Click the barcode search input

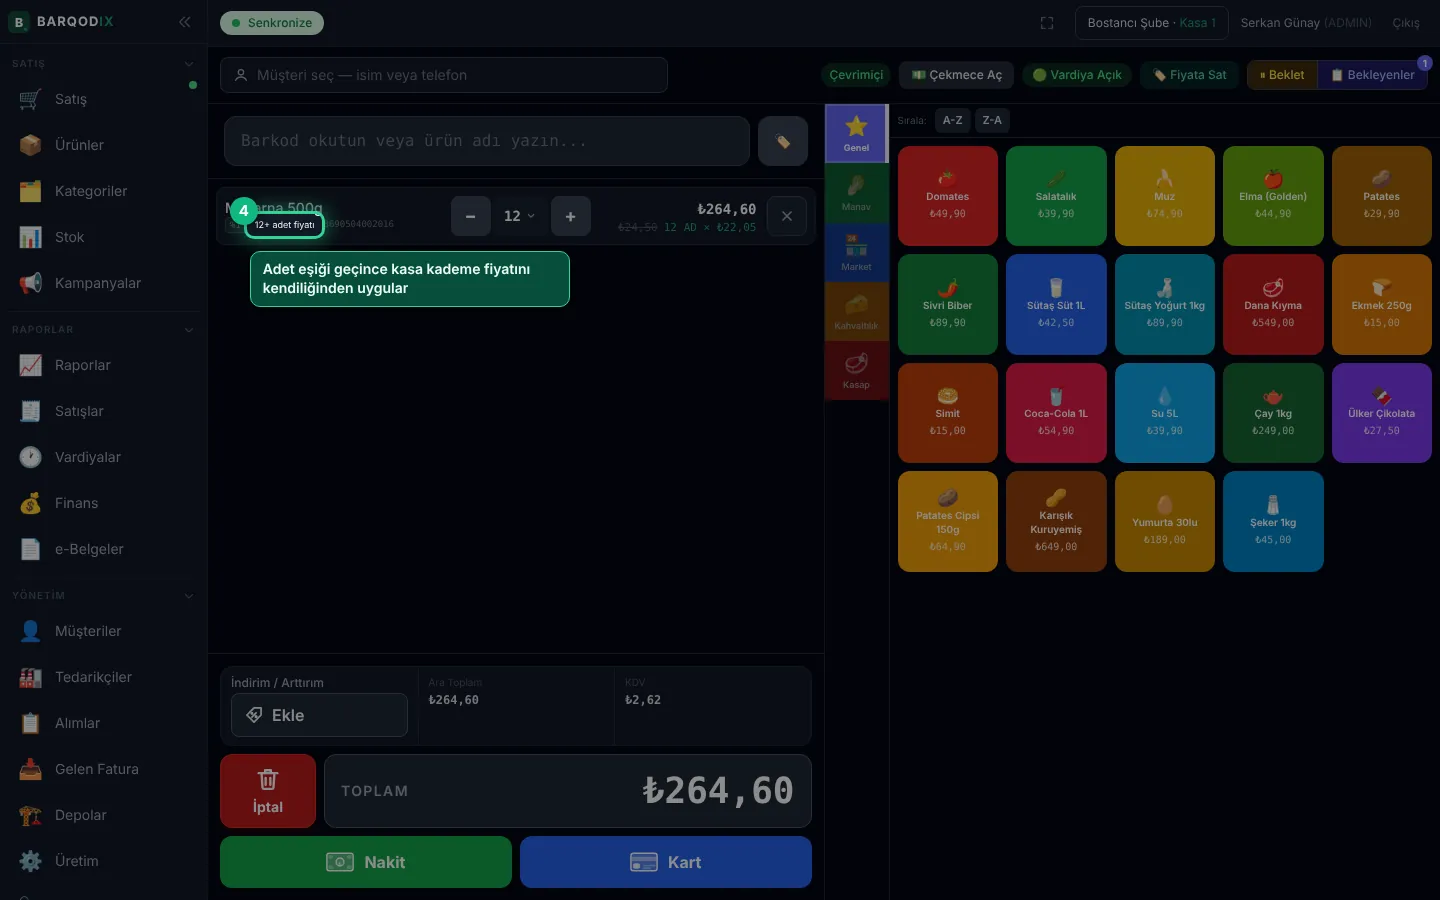[487, 141]
